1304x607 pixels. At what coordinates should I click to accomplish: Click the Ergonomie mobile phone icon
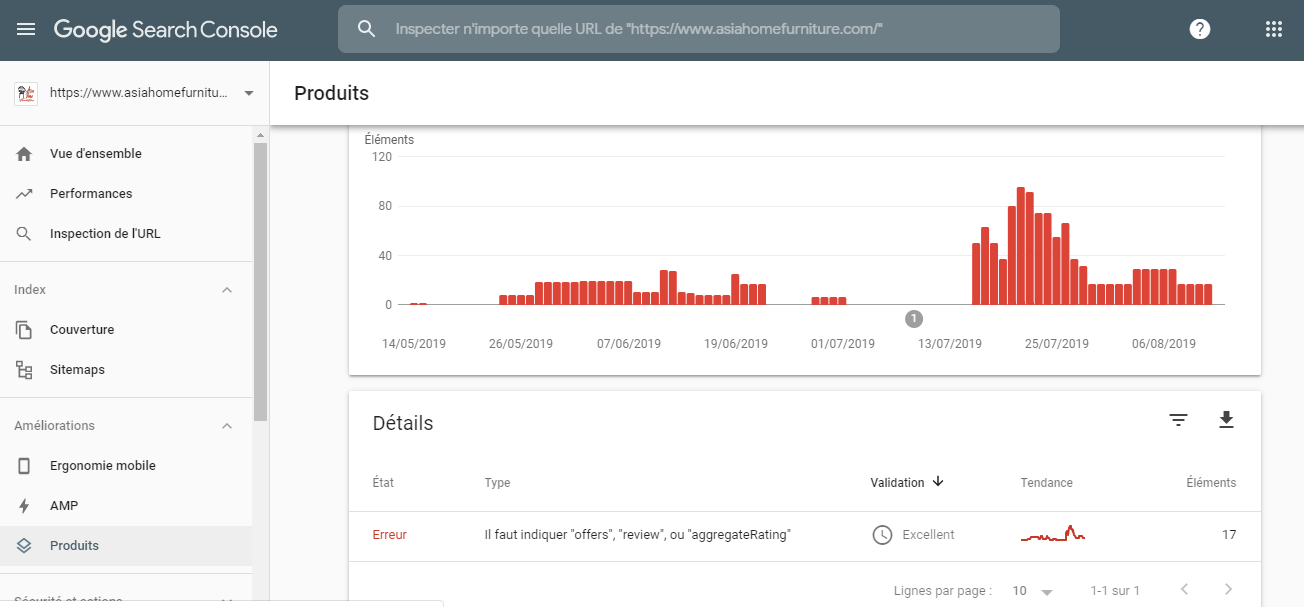point(25,466)
